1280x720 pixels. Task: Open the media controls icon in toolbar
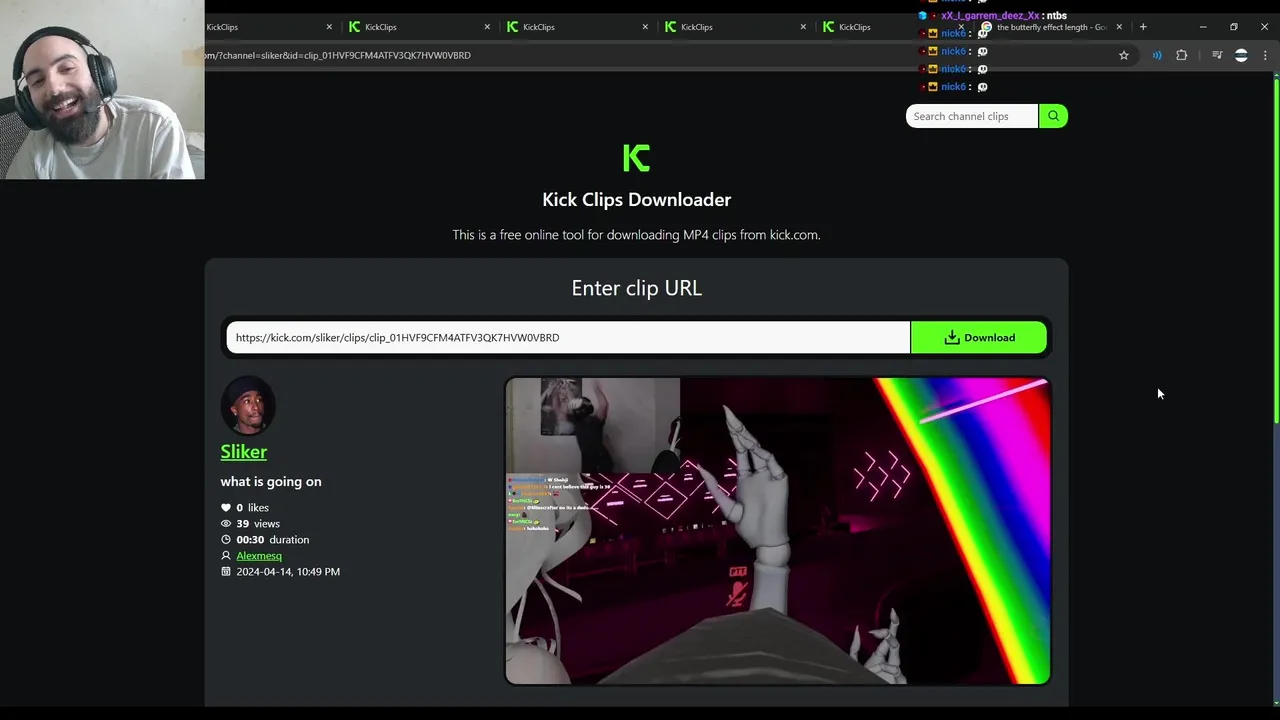tap(1217, 56)
